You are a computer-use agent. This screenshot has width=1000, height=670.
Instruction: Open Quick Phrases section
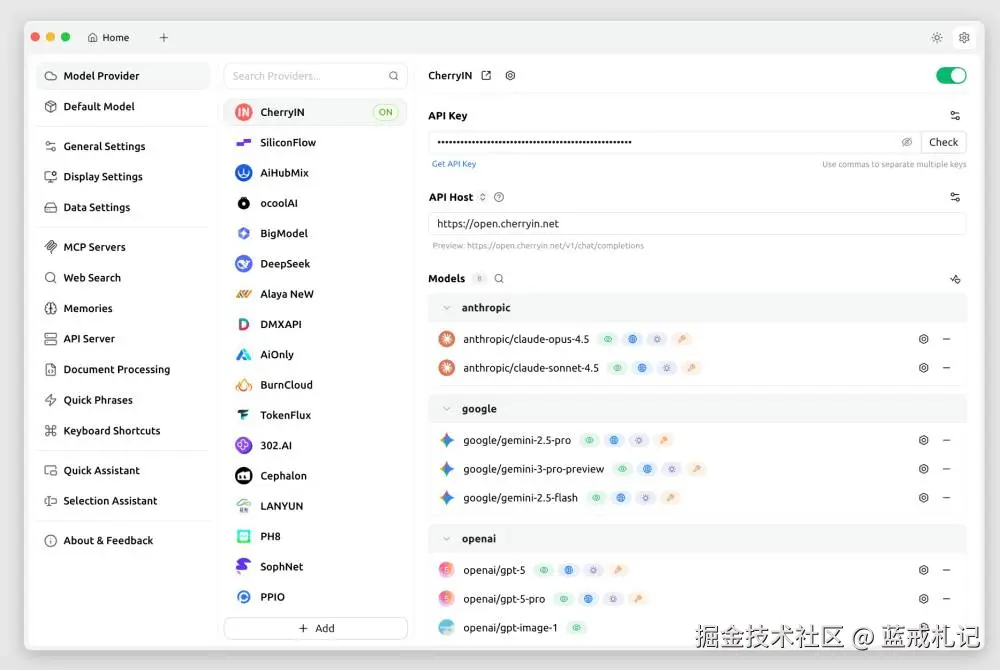point(123,400)
